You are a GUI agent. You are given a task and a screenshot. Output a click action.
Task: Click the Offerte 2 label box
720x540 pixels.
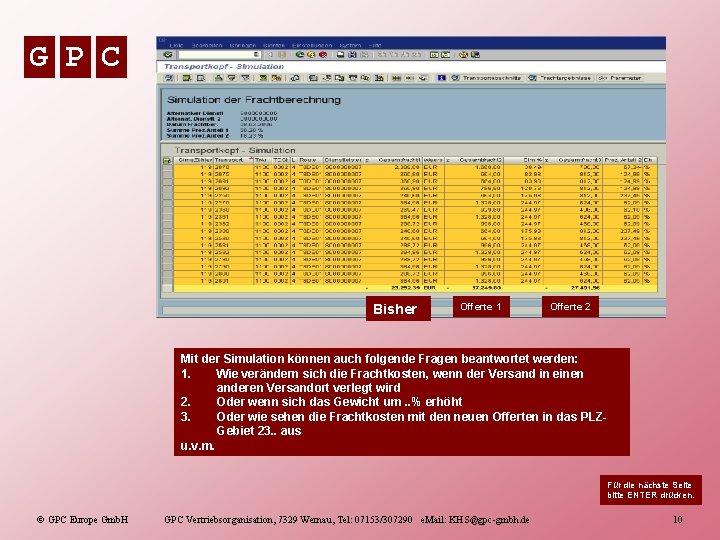click(x=570, y=307)
